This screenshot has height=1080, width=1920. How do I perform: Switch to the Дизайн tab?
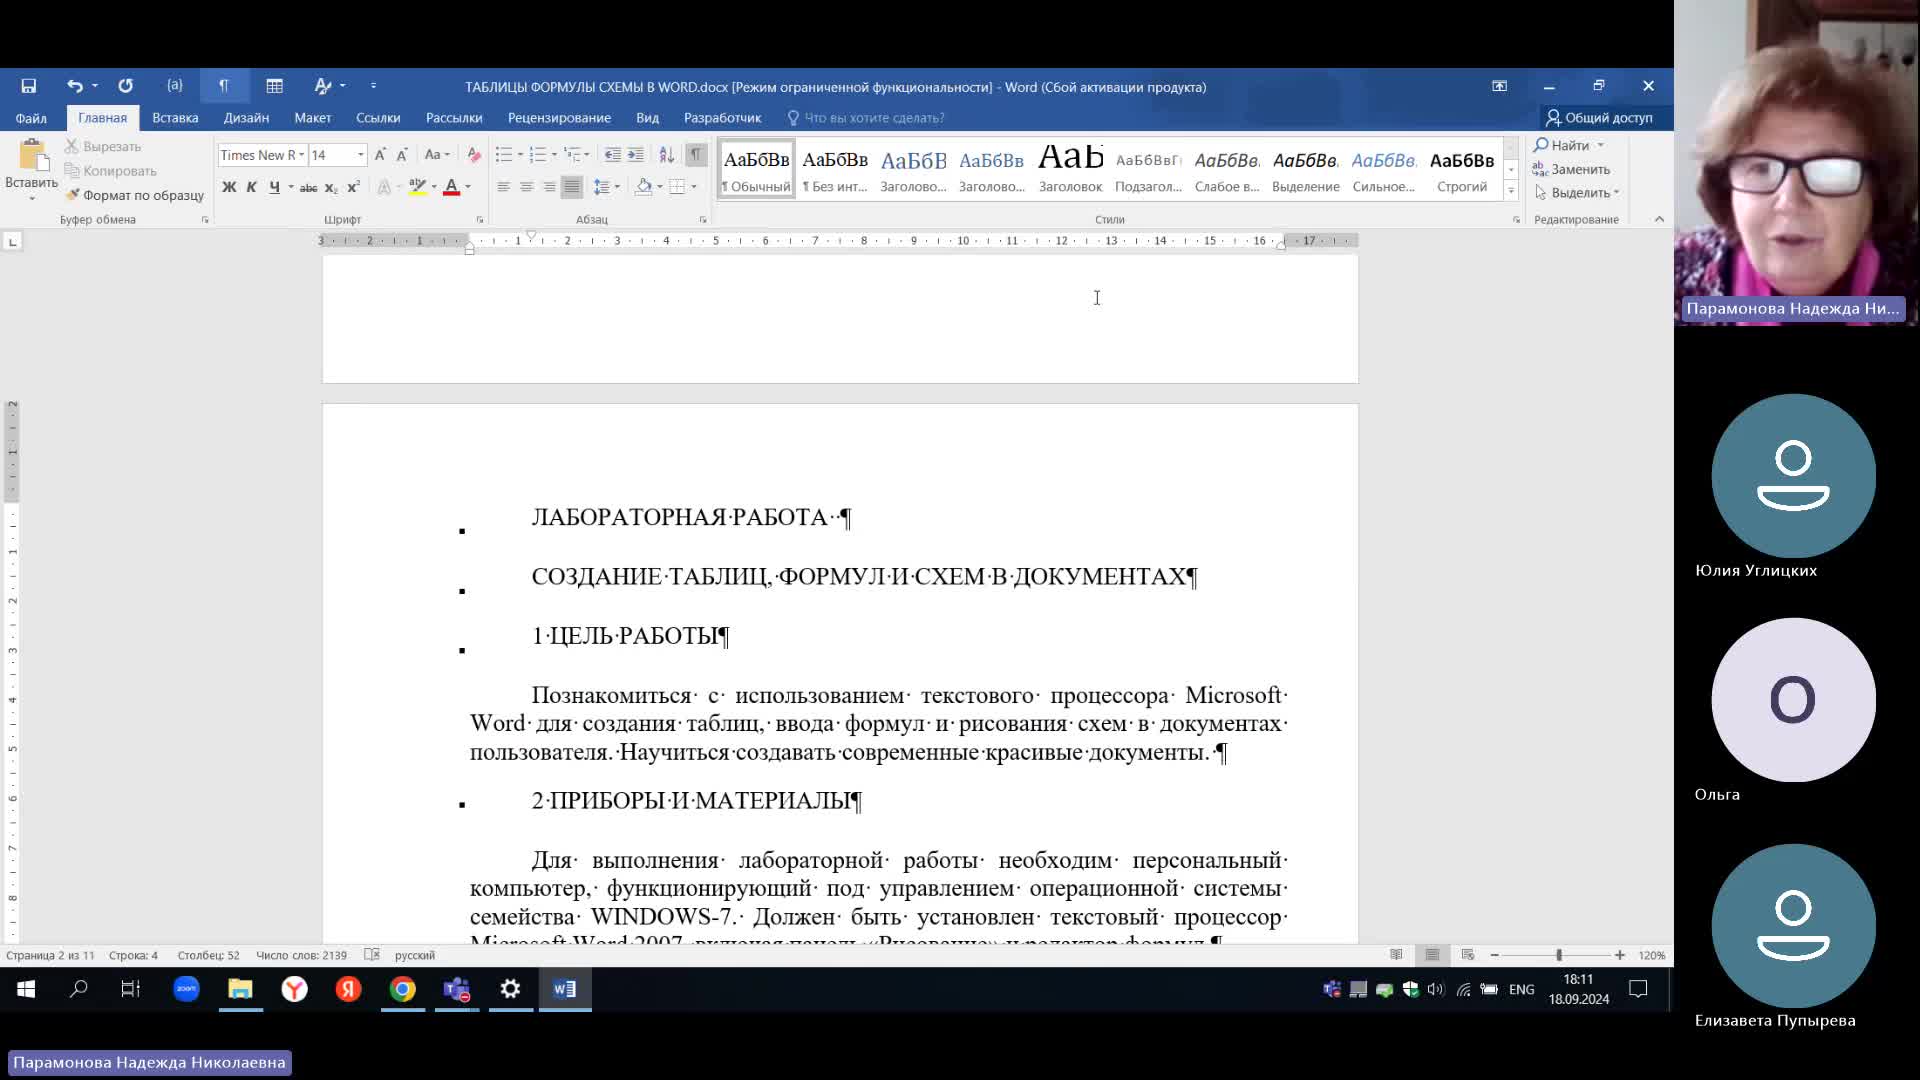point(246,118)
